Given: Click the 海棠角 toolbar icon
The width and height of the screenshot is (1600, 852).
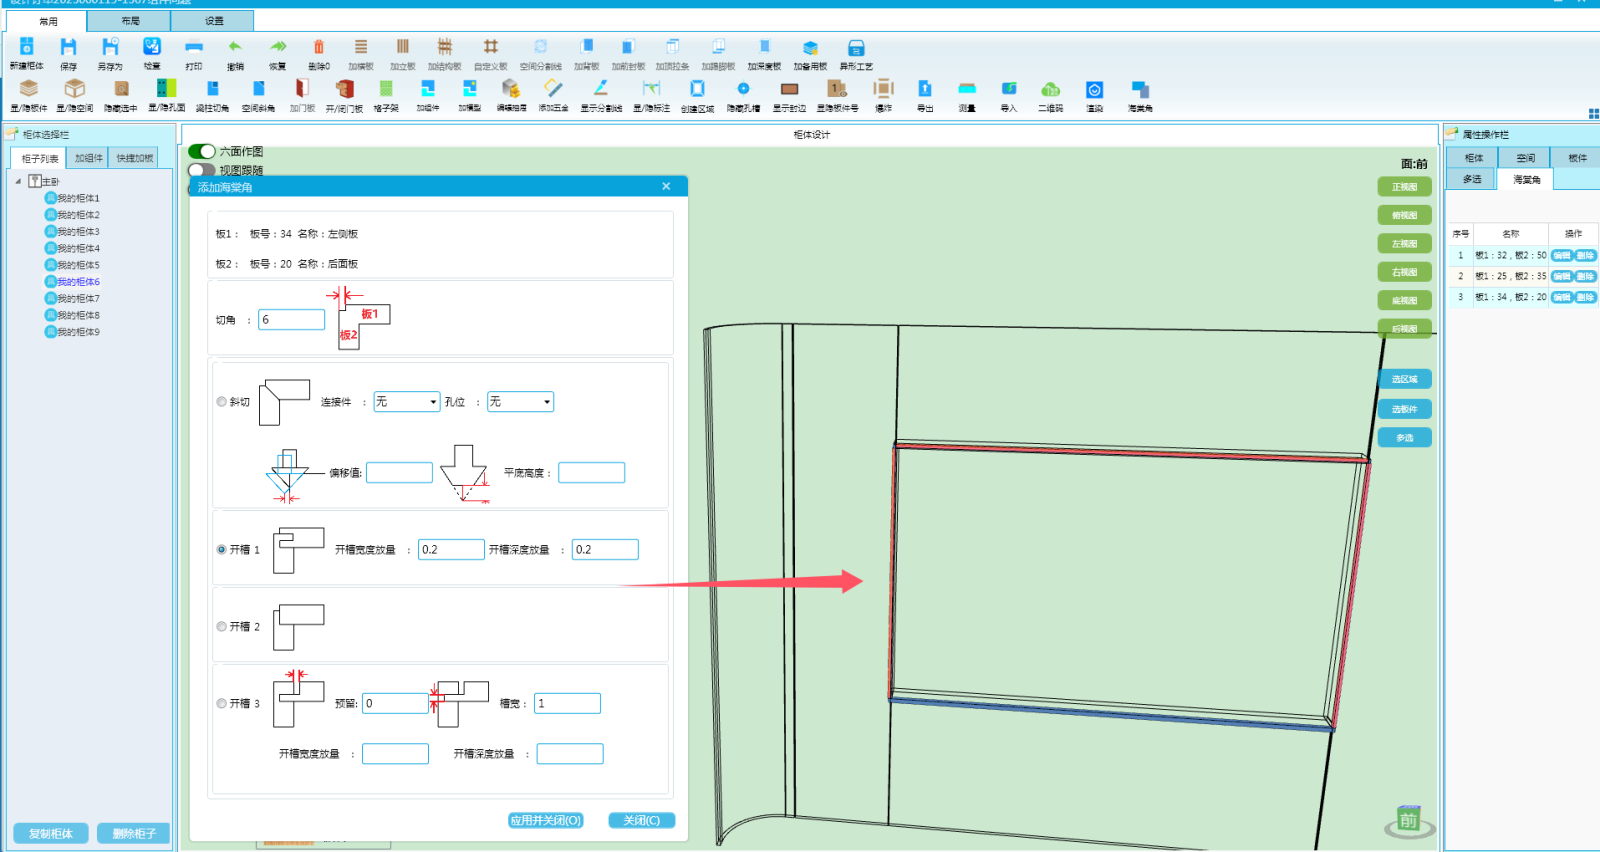Looking at the screenshot, I should coord(1140,89).
